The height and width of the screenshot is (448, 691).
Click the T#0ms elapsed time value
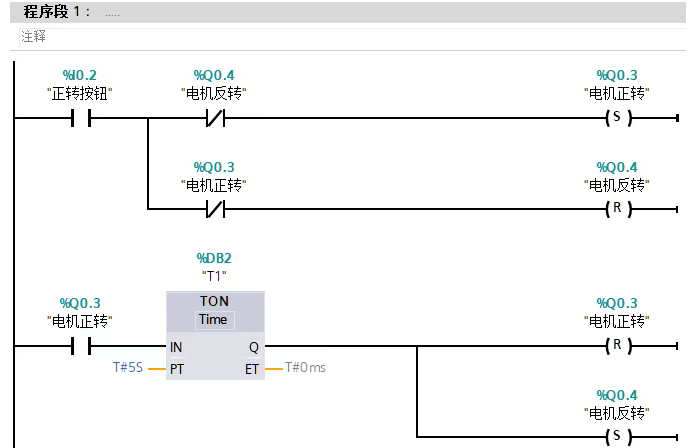pos(305,368)
